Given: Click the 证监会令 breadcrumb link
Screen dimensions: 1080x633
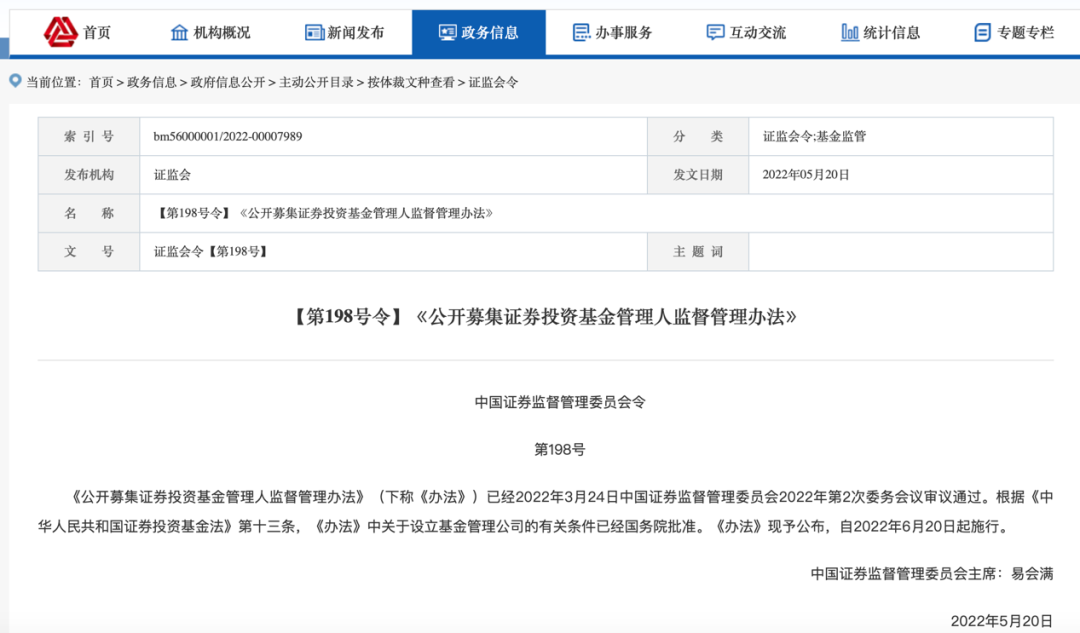Looking at the screenshot, I should [493, 83].
